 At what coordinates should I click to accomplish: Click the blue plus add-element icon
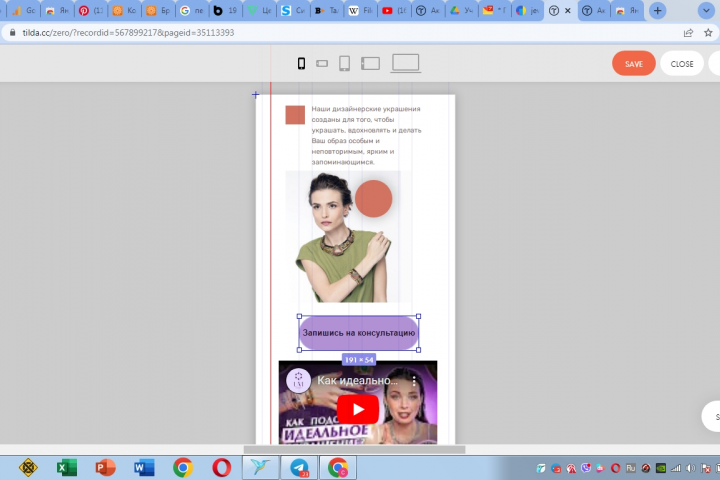click(255, 95)
